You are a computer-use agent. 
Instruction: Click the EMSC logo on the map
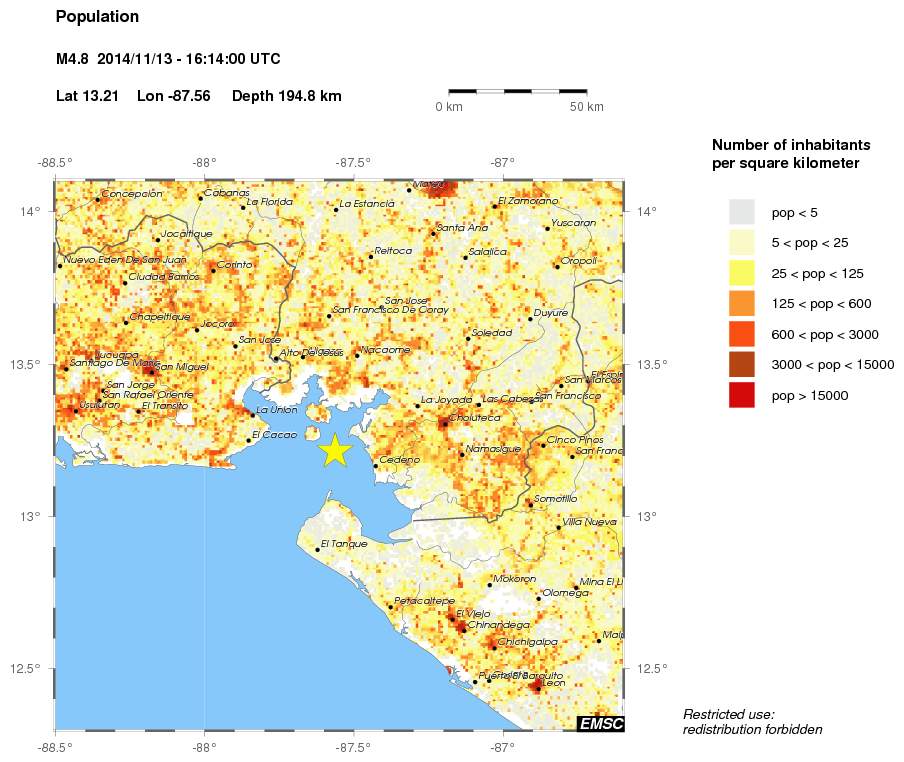click(603, 723)
